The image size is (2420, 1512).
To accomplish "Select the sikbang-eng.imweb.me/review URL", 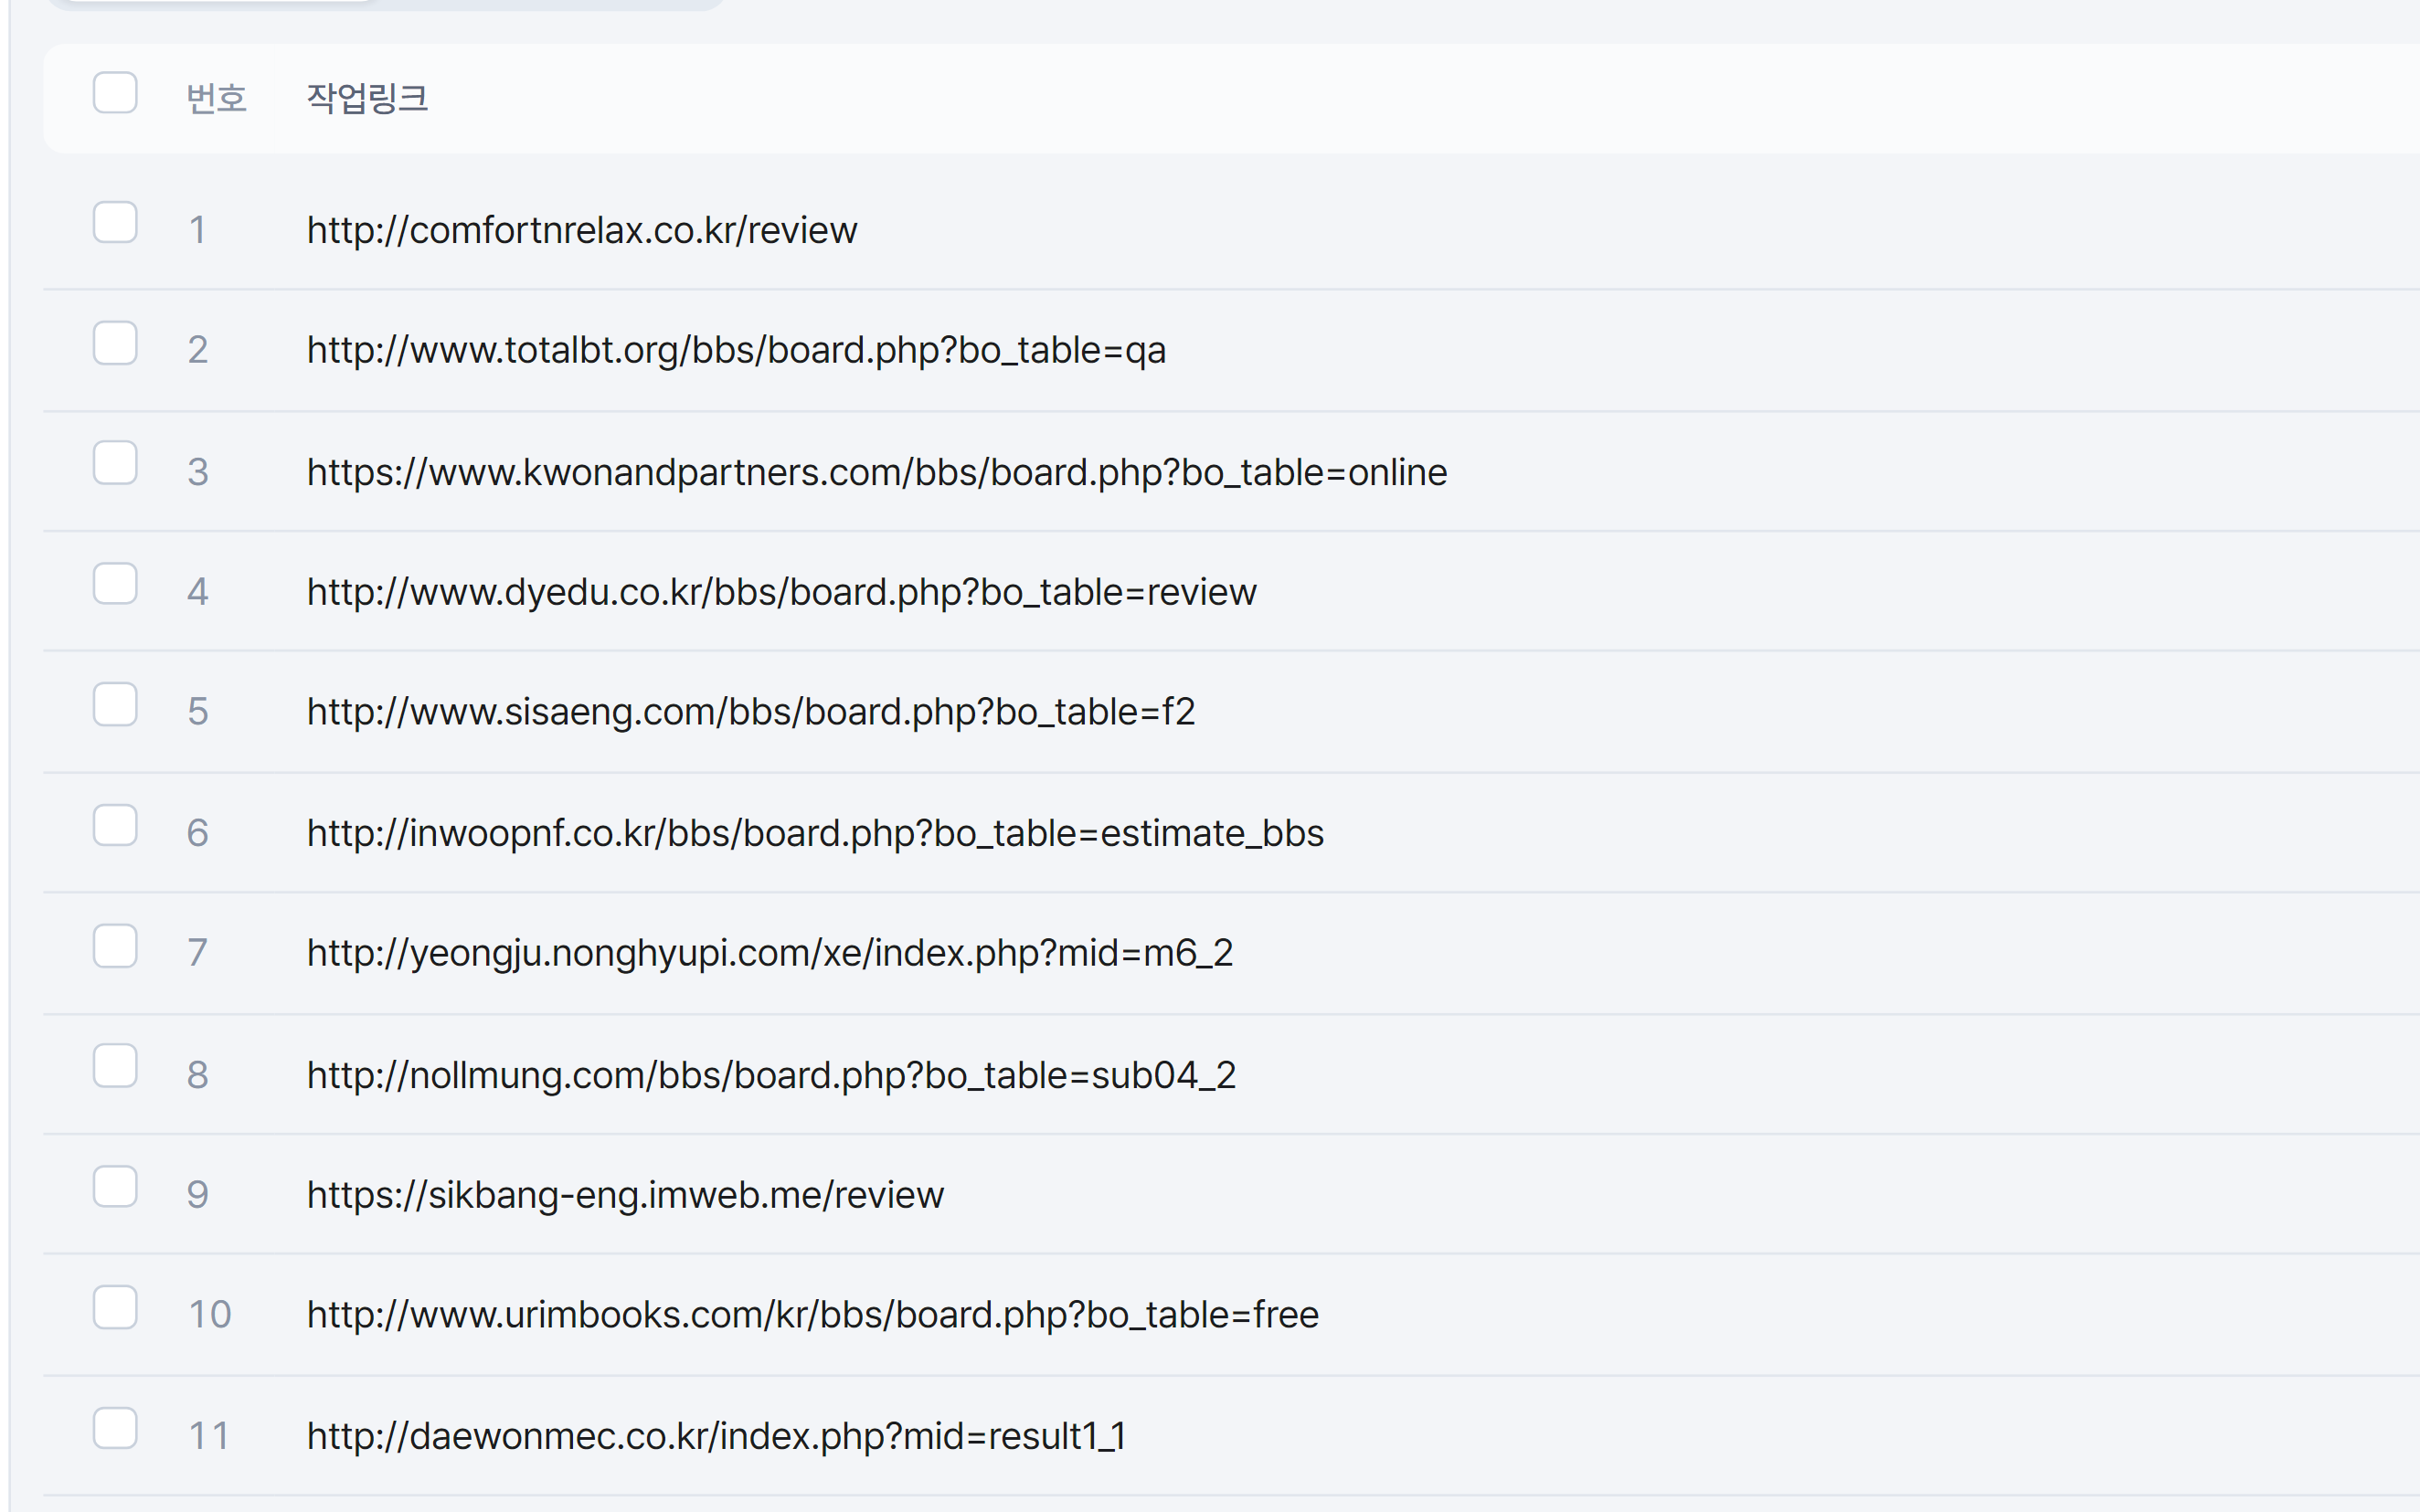I will [x=625, y=1196].
